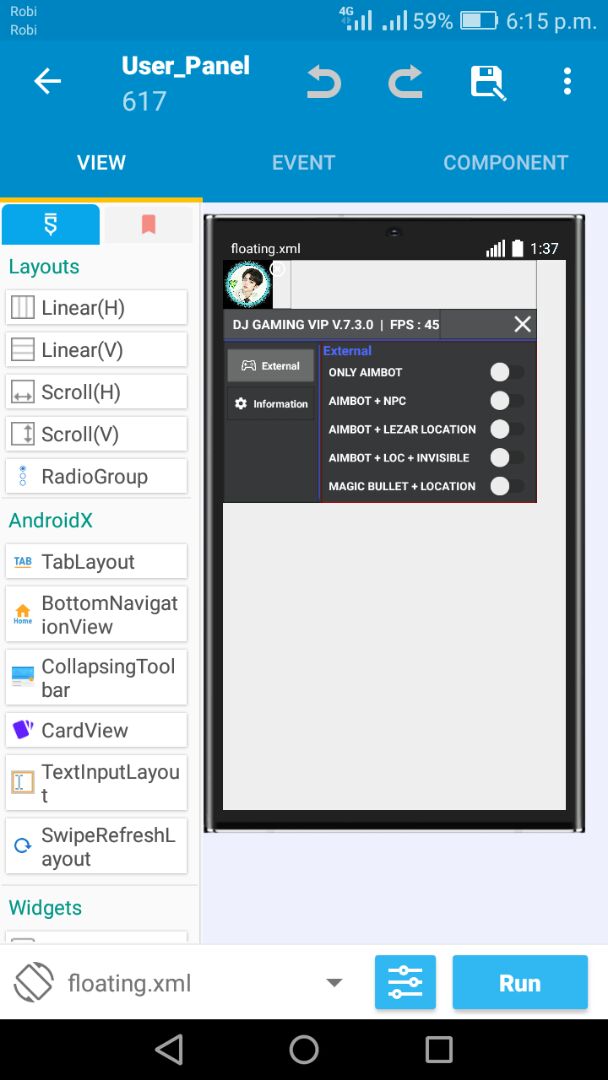The height and width of the screenshot is (1080, 608).
Task: Select External button in the preview panel
Action: [x=271, y=366]
